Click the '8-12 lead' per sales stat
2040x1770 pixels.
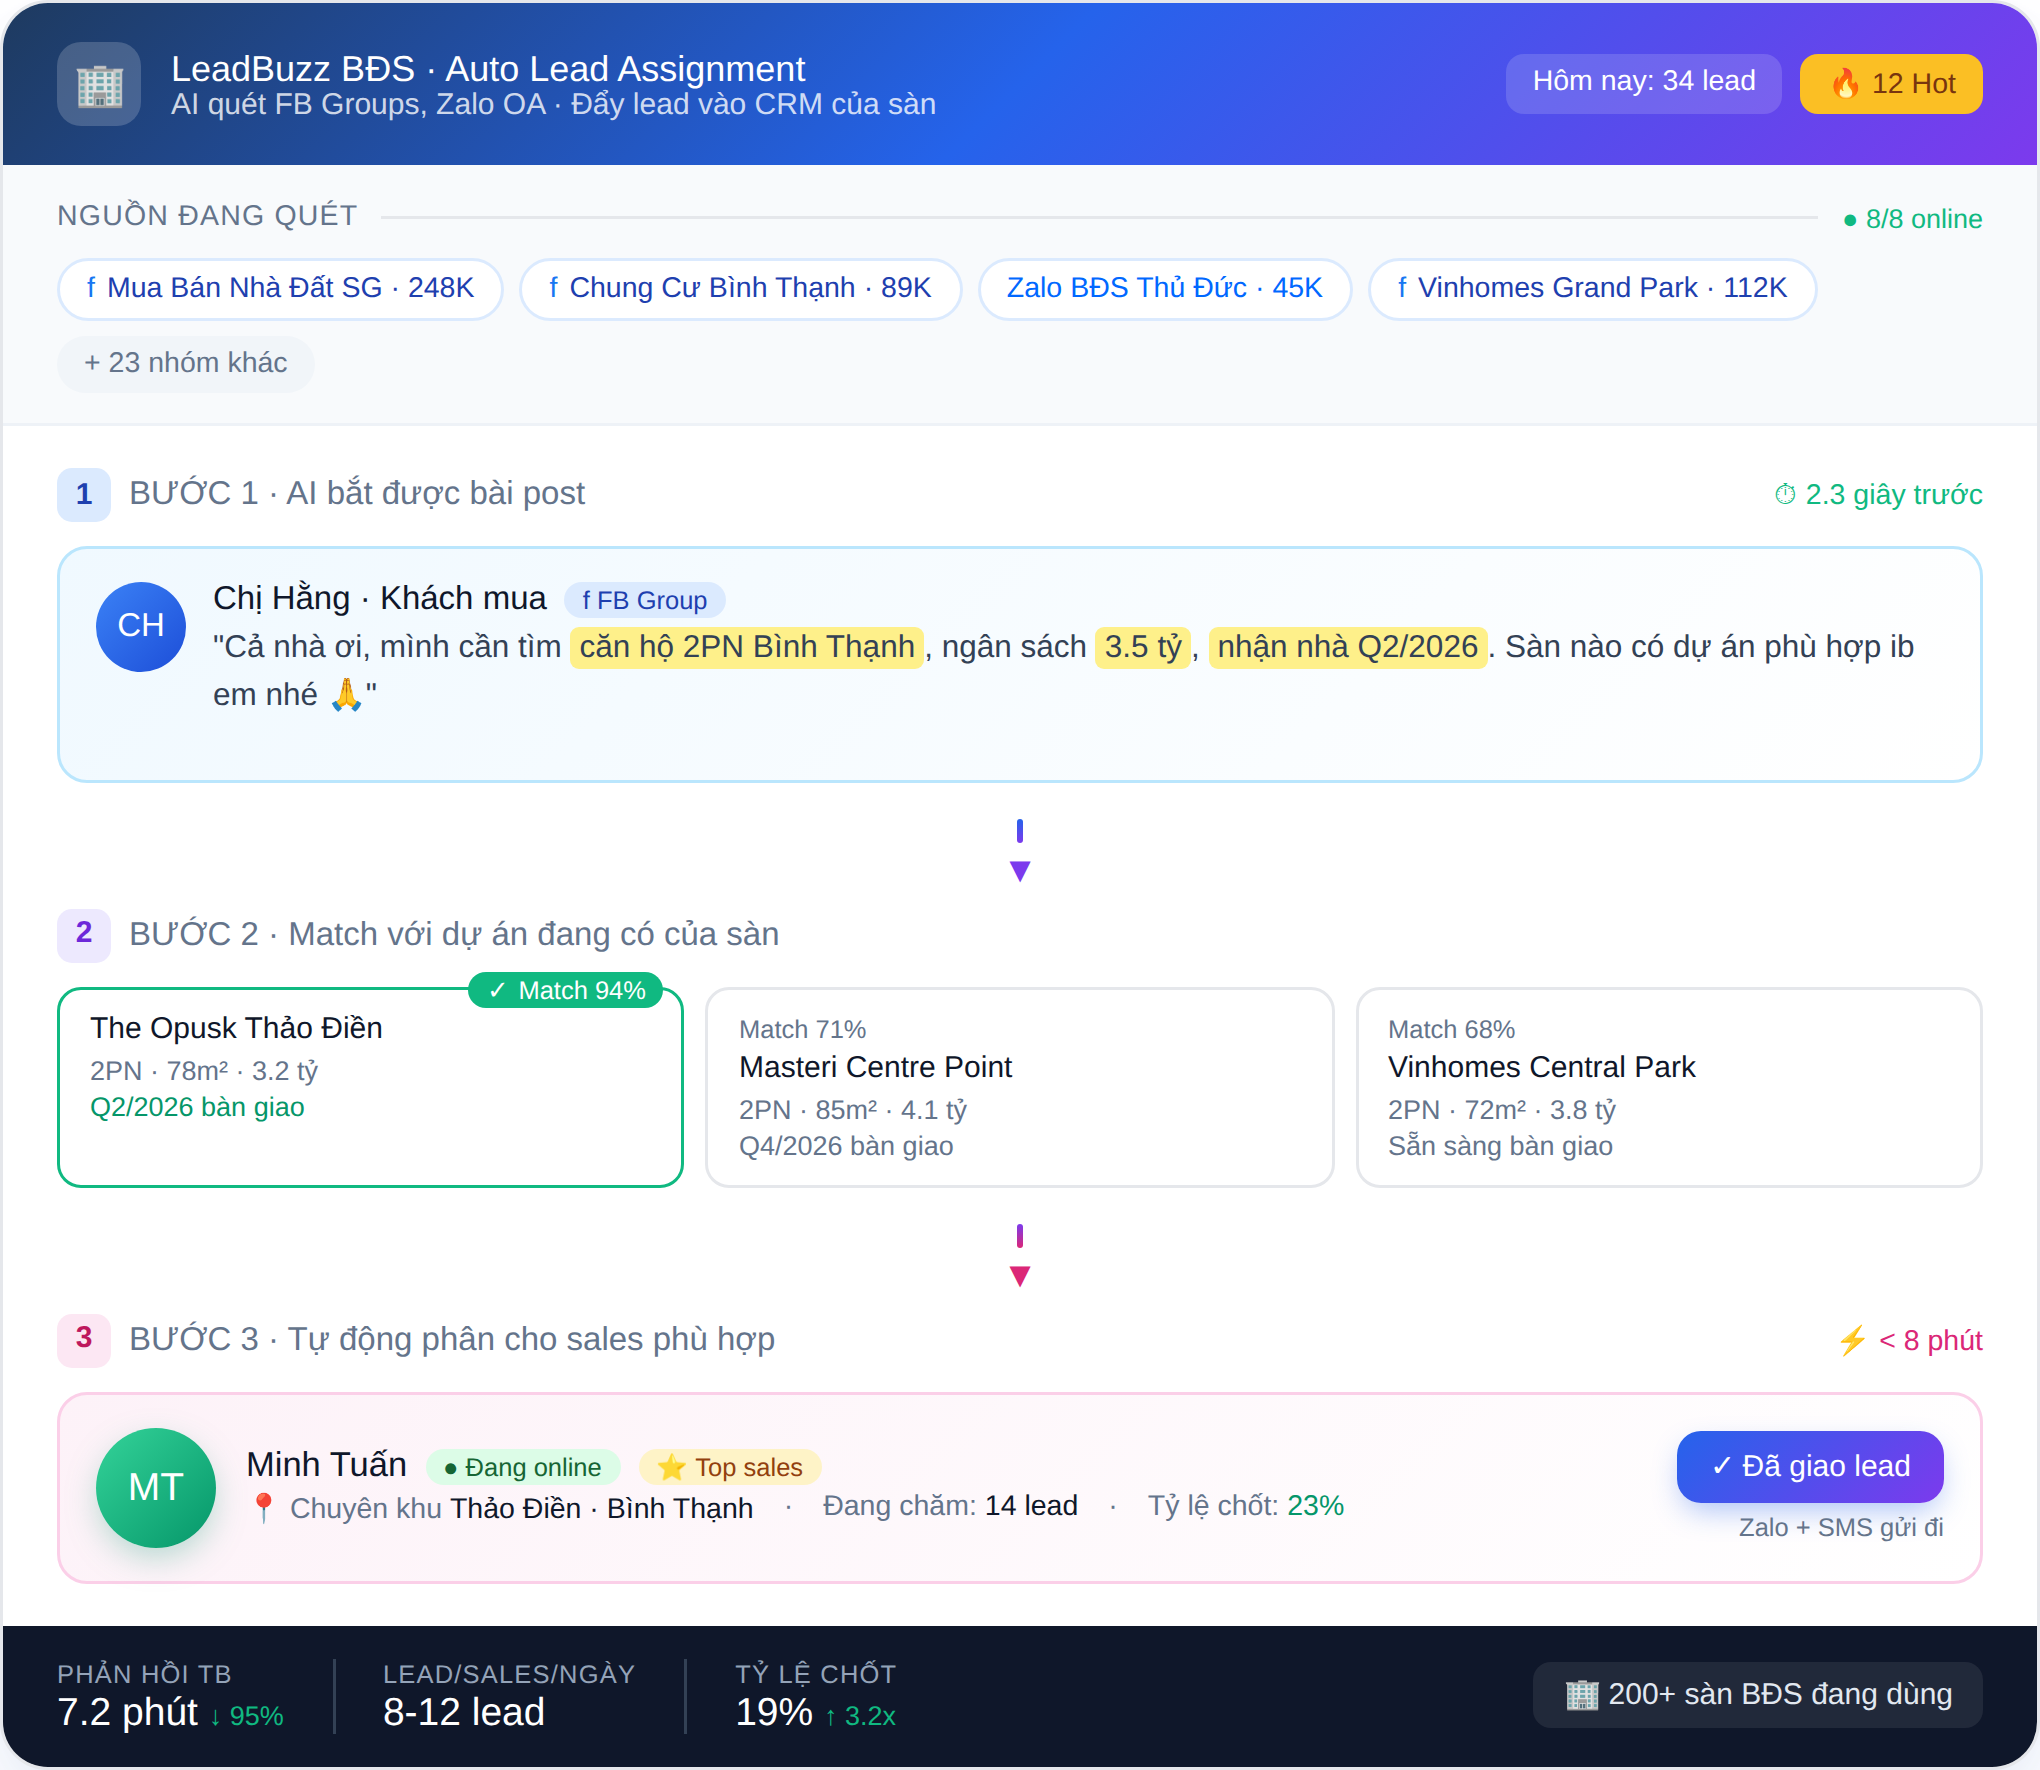[x=464, y=1712]
